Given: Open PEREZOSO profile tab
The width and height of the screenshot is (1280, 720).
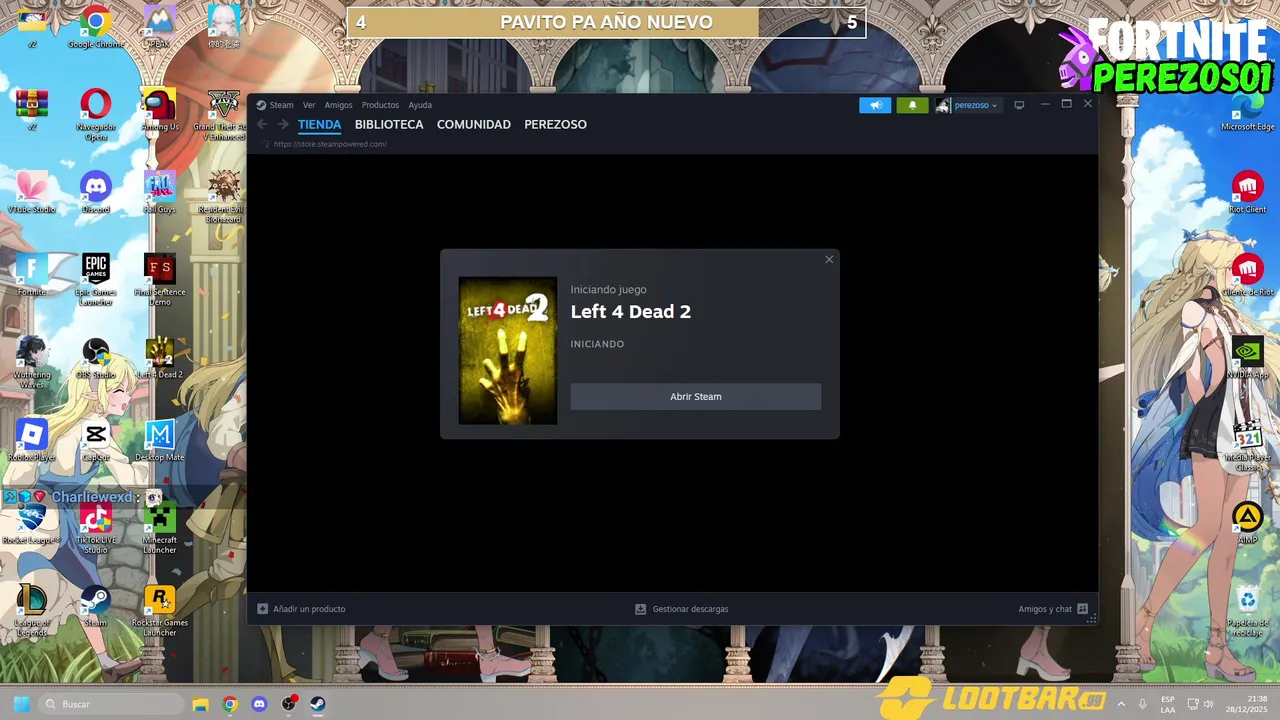Looking at the screenshot, I should click(x=555, y=125).
